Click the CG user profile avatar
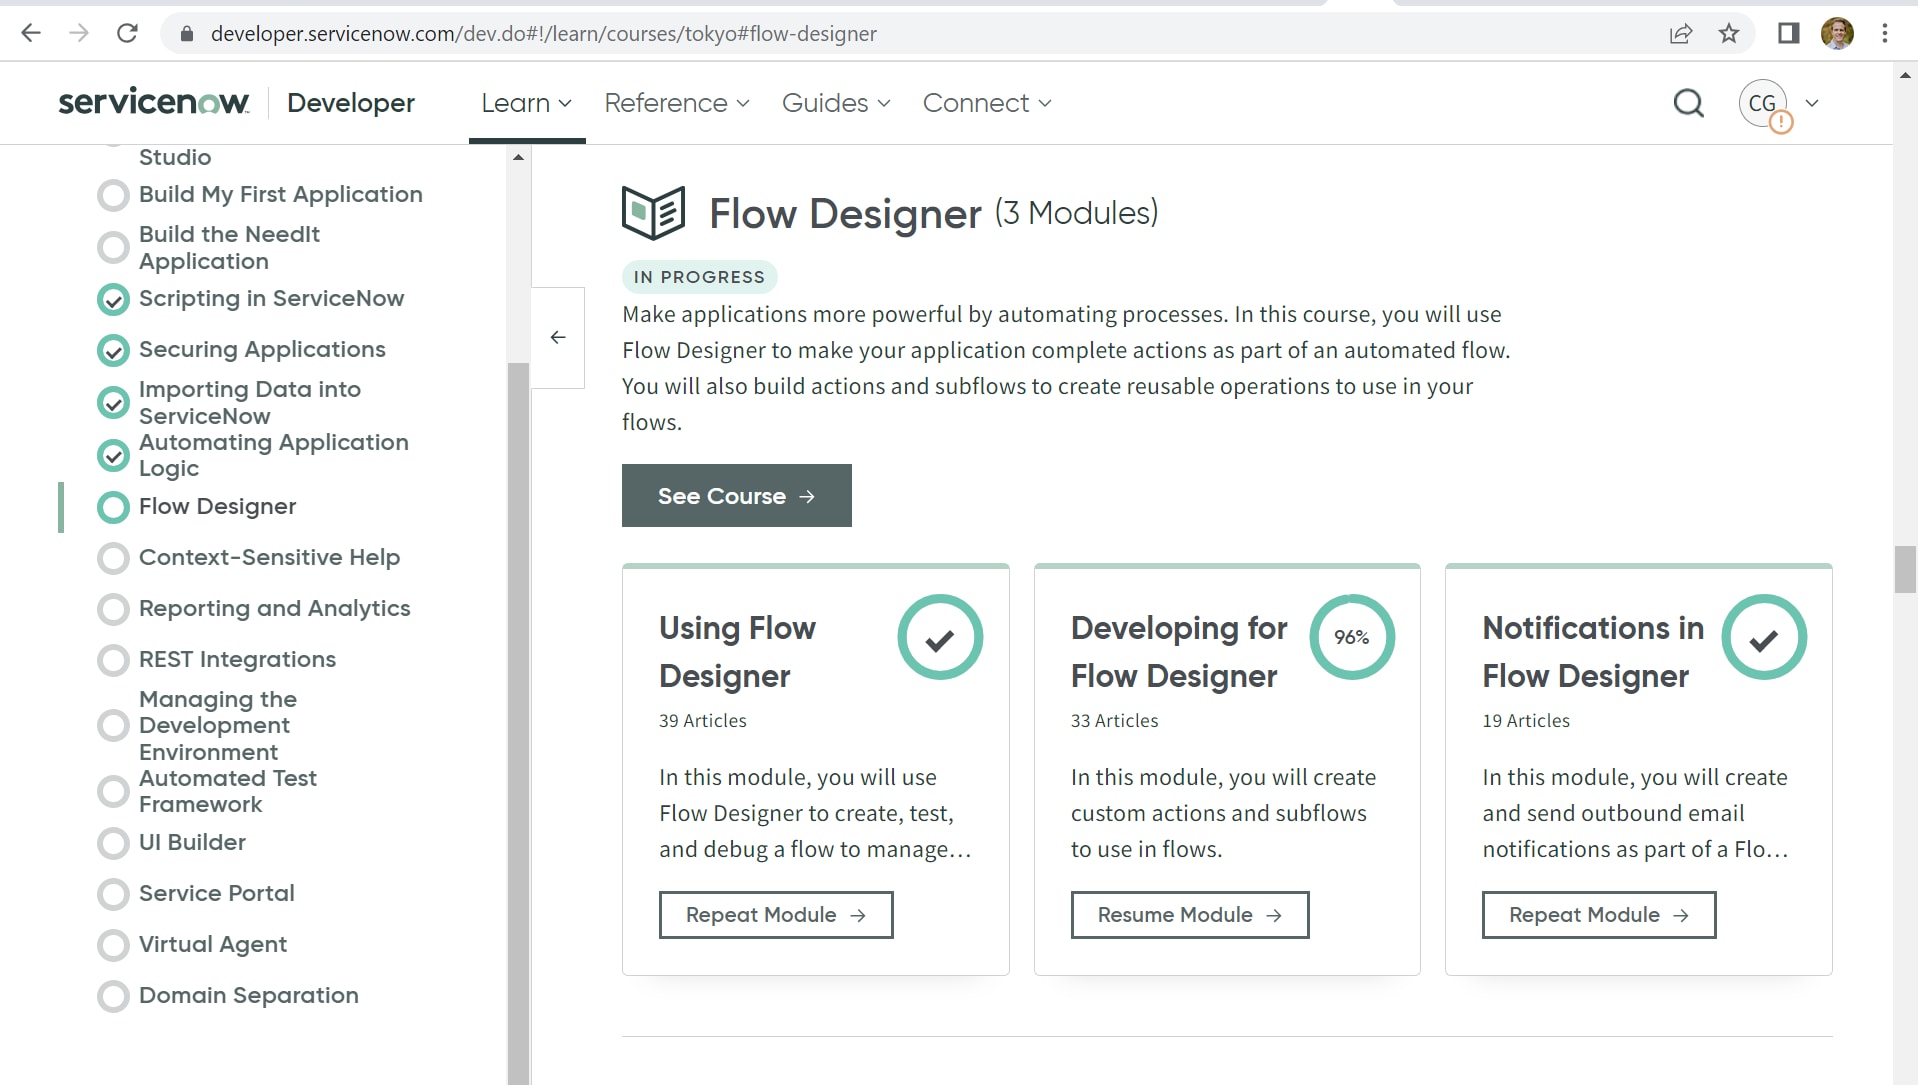 (x=1762, y=103)
